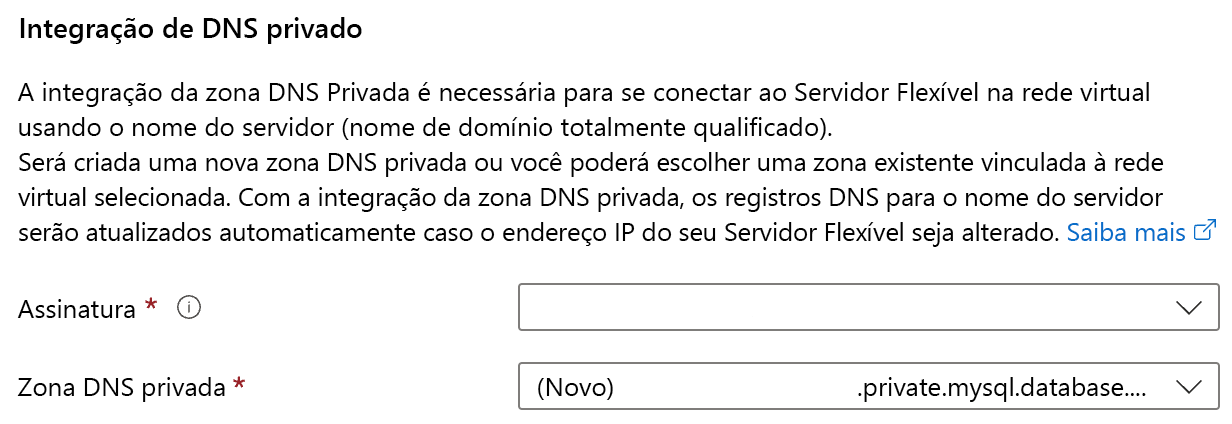The width and height of the screenshot is (1232, 424).
Task: Click the external-link icon after Saiba mais
Action: pyautogui.click(x=1206, y=232)
